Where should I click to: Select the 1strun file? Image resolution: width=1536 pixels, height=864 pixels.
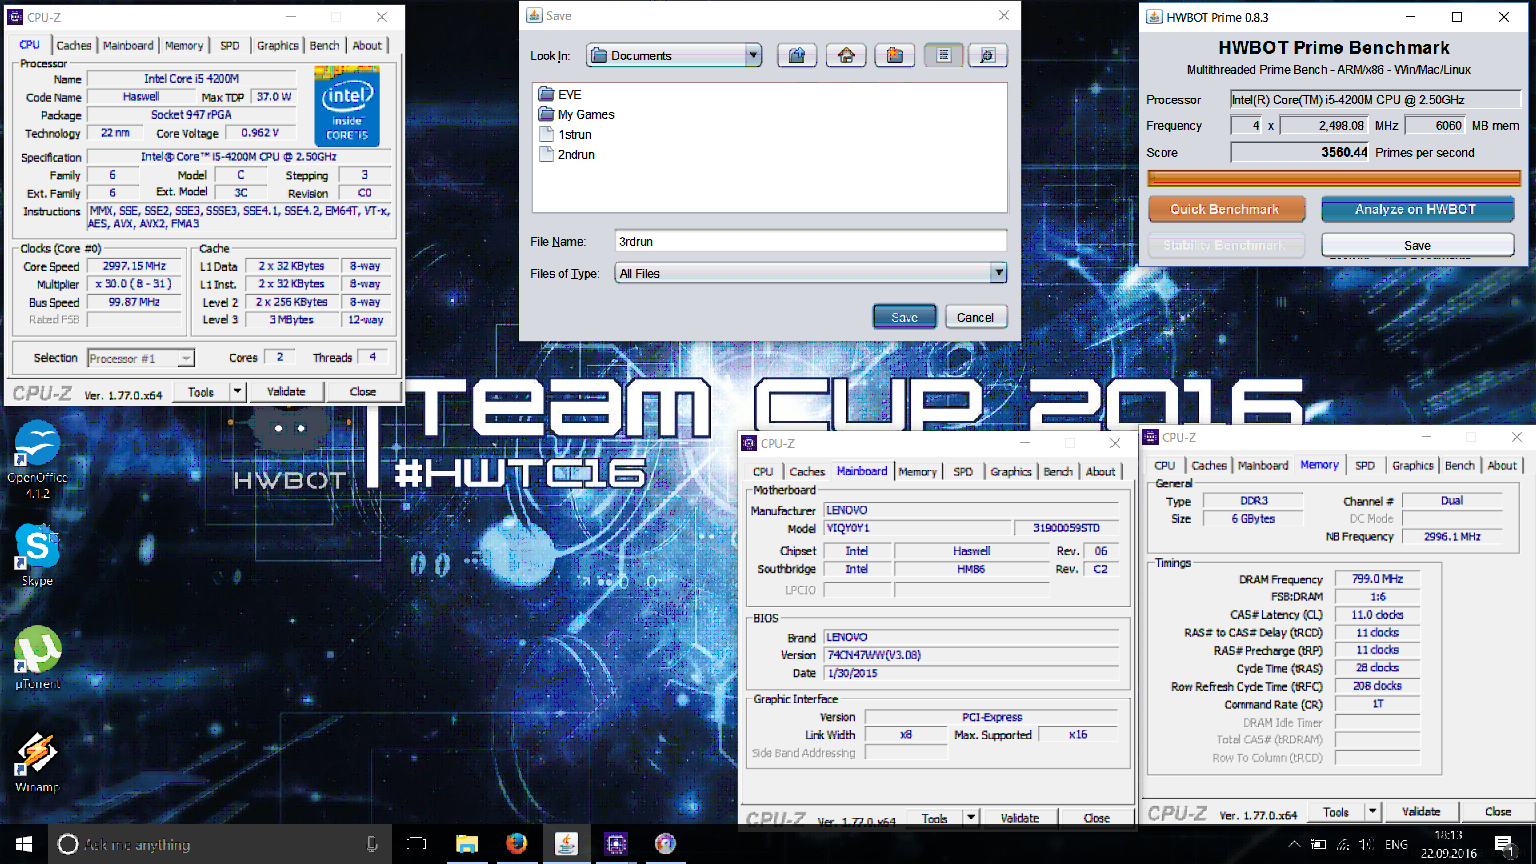[x=565, y=134]
